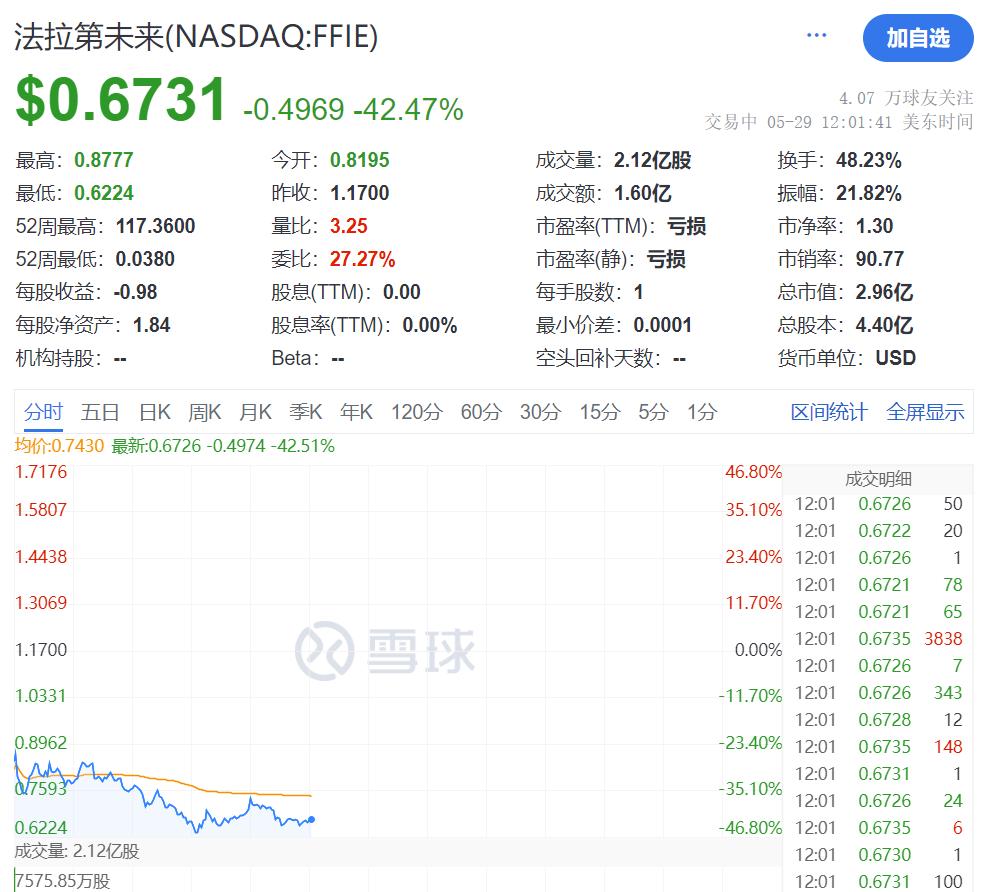
Task: Click the 量比 value 3.25
Action: pyautogui.click(x=349, y=226)
